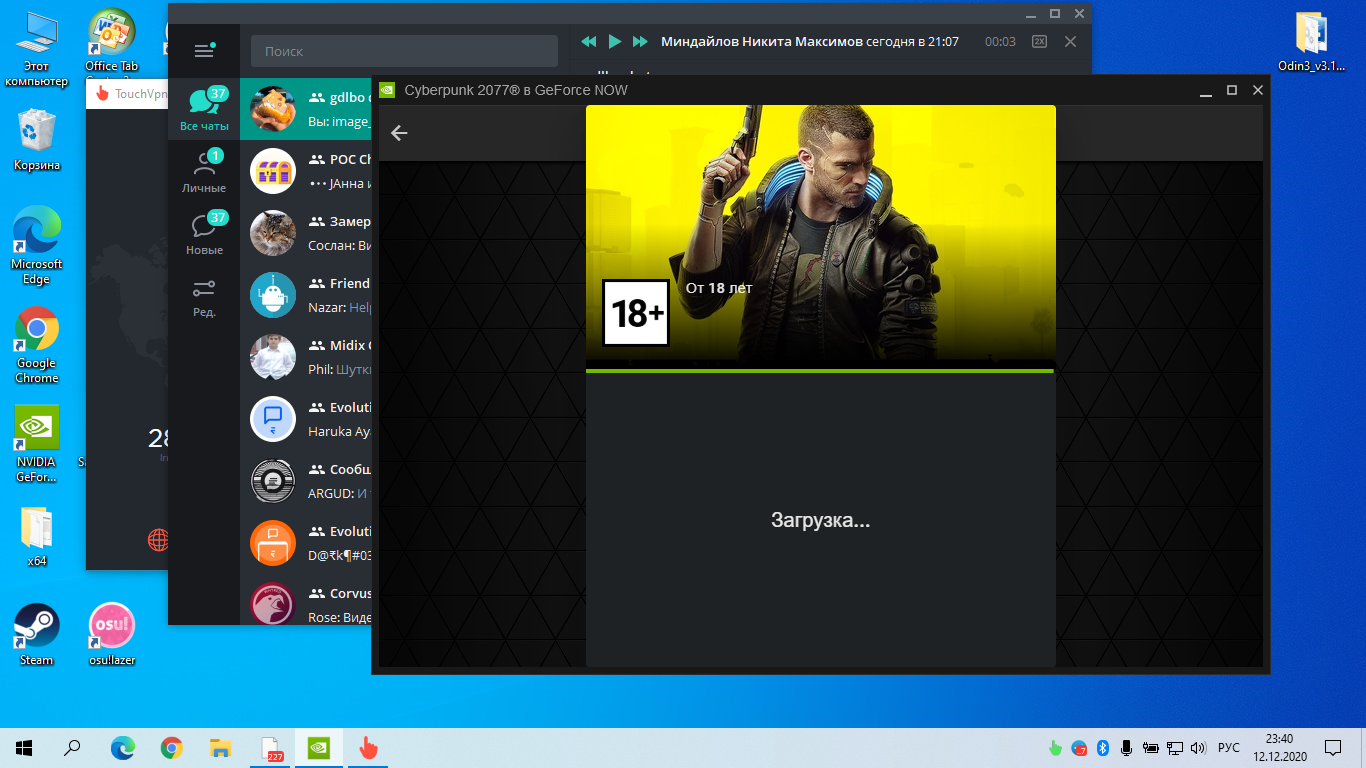Screen dimensions: 1366x768
Task: Open the "Сообщ" chat from ARGUD
Action: [306, 482]
